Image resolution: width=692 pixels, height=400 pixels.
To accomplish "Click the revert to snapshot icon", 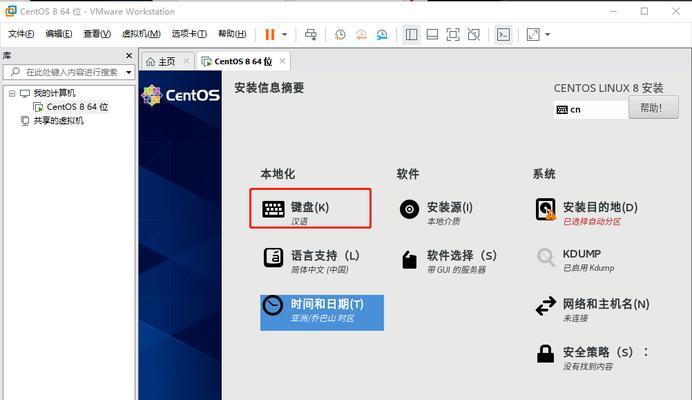I will click(361, 34).
